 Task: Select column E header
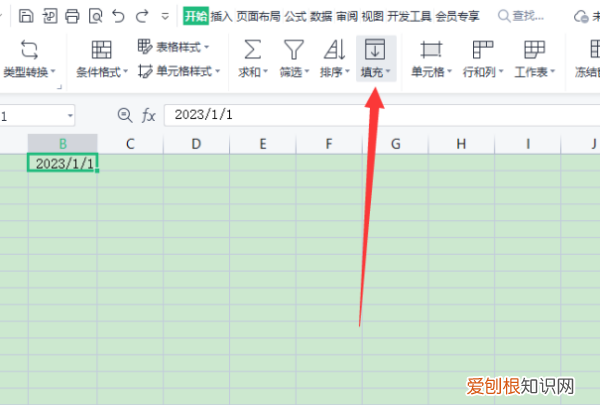pyautogui.click(x=262, y=144)
